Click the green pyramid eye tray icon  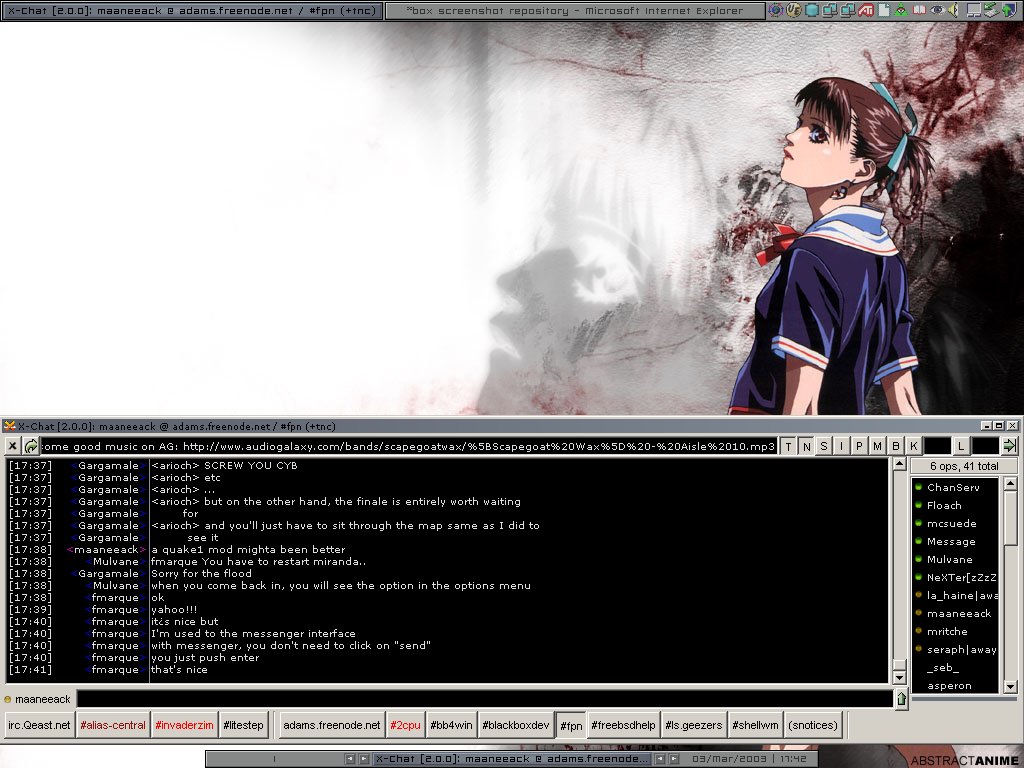pyautogui.click(x=901, y=10)
